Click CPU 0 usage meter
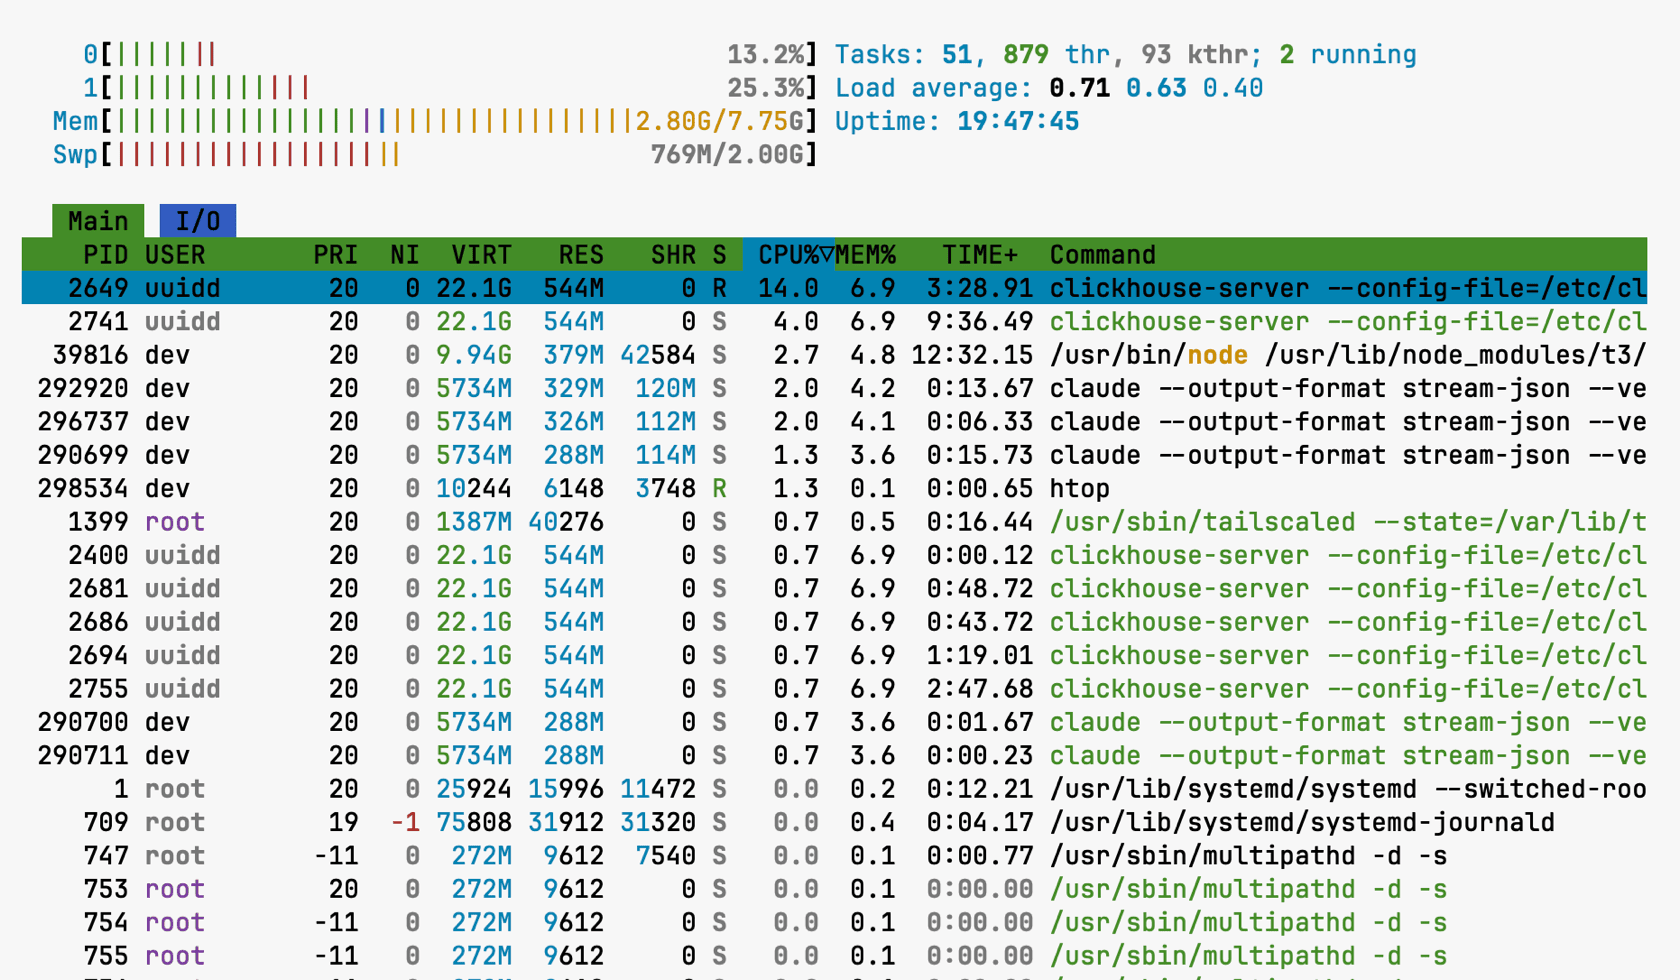The width and height of the screenshot is (1680, 980). pyautogui.click(x=450, y=54)
